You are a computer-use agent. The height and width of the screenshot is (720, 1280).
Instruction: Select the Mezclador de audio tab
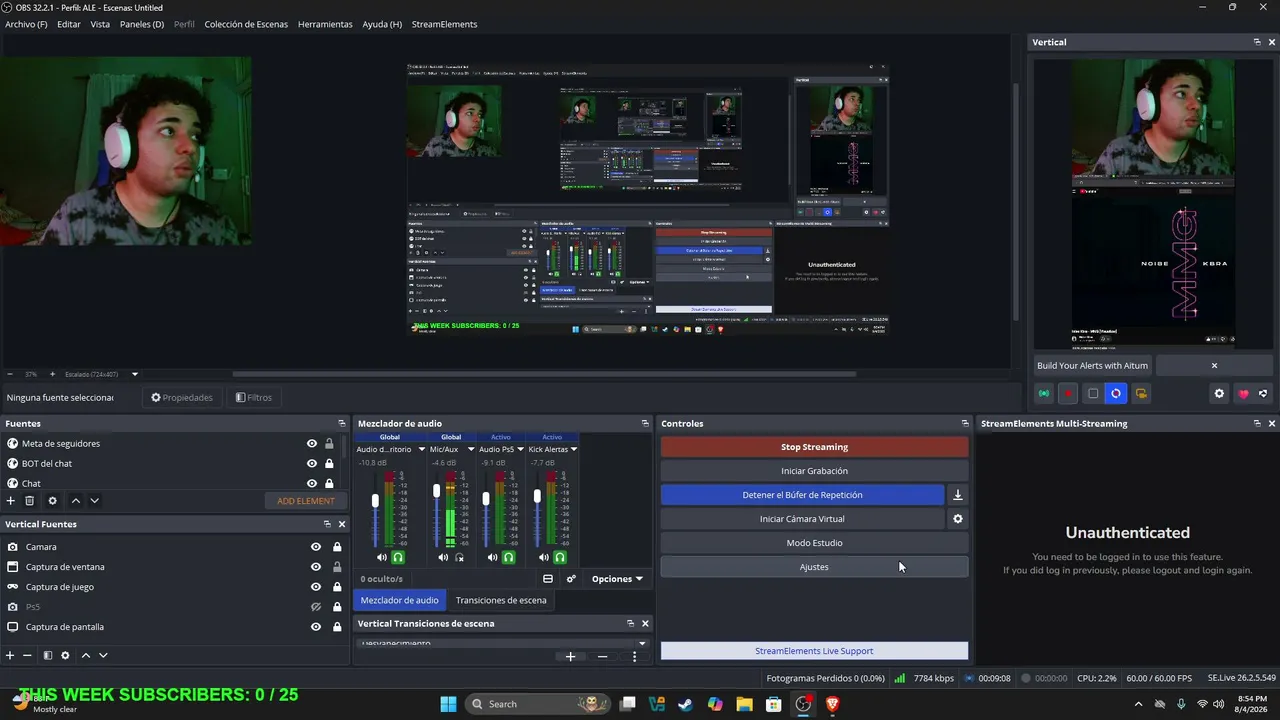pos(399,600)
